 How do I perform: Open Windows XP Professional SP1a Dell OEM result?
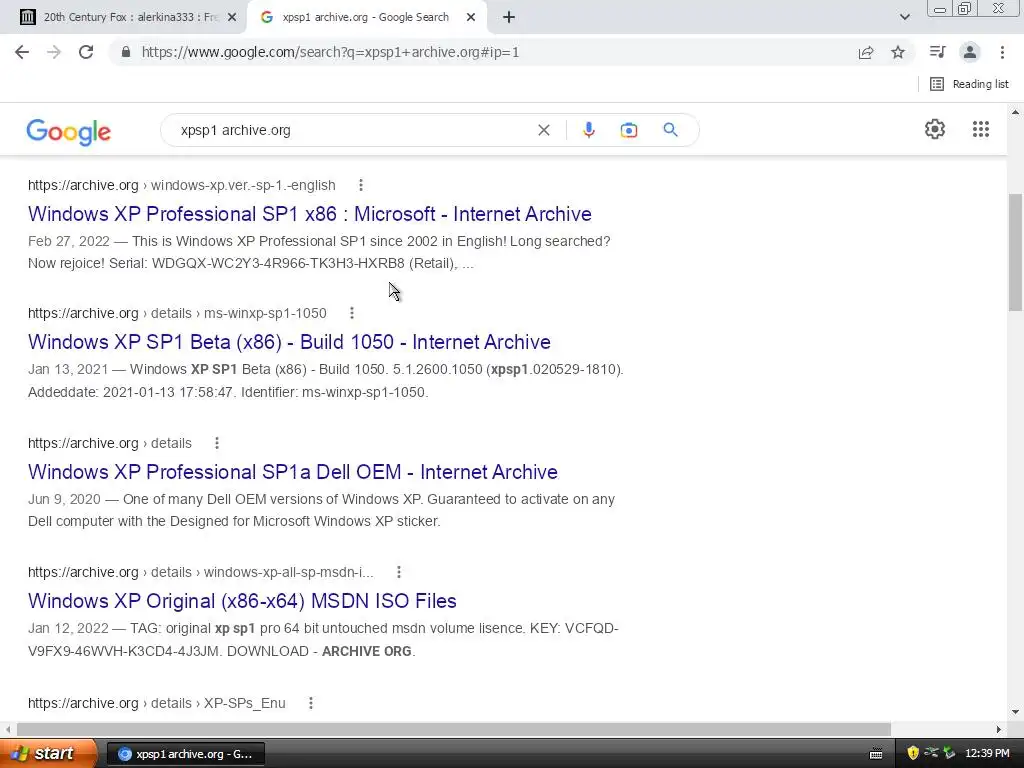293,472
